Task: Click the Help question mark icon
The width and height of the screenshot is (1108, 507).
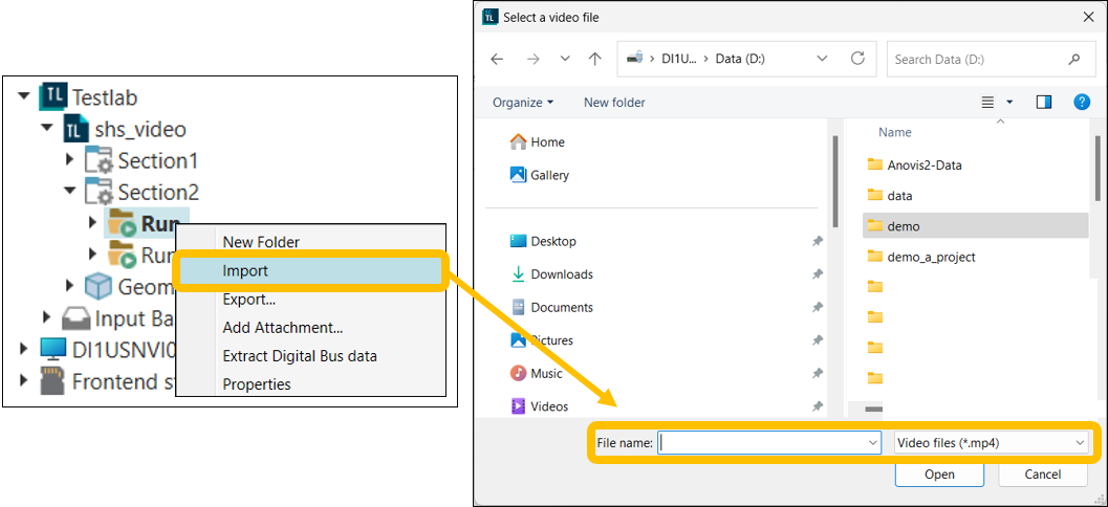Action: tap(1081, 102)
